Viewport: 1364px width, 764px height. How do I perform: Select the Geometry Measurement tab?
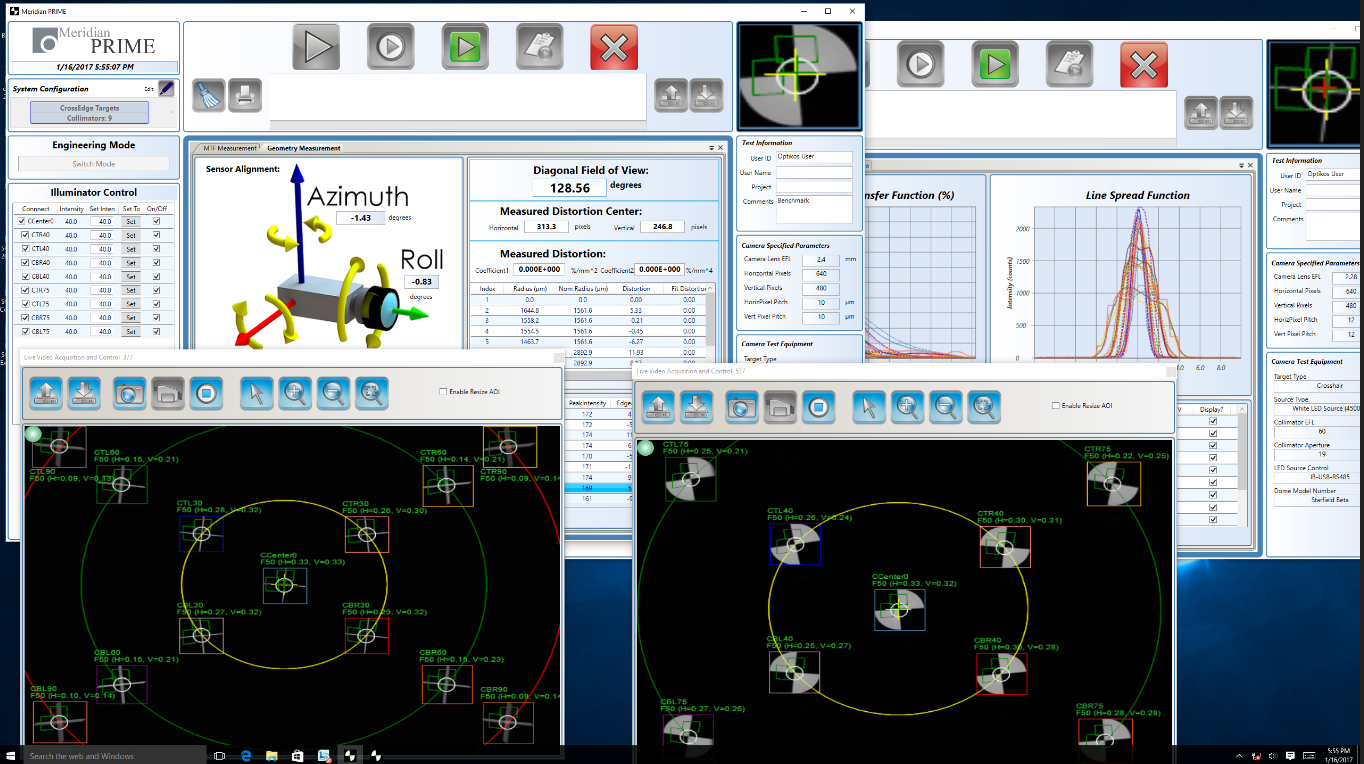pos(304,148)
